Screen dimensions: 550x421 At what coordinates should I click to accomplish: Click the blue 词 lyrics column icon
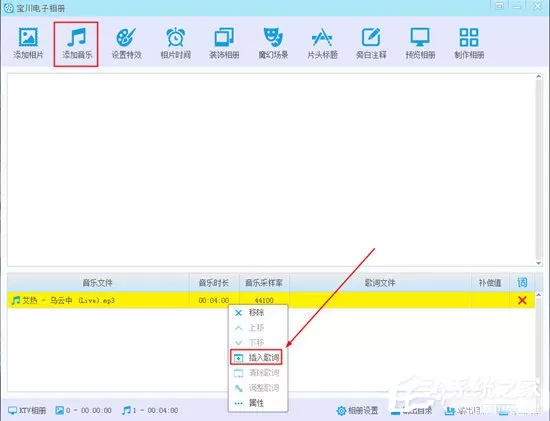pos(522,282)
